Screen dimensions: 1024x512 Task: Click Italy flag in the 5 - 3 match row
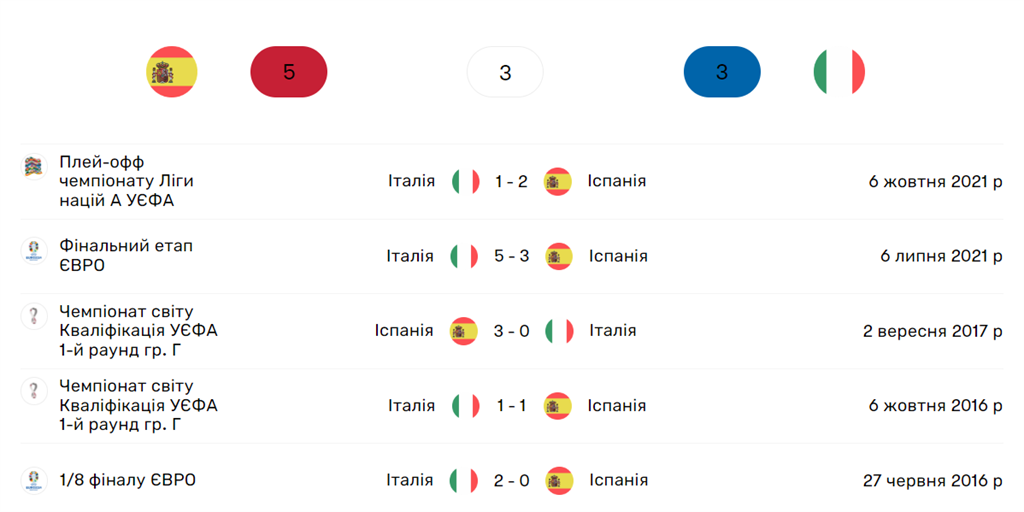click(464, 256)
